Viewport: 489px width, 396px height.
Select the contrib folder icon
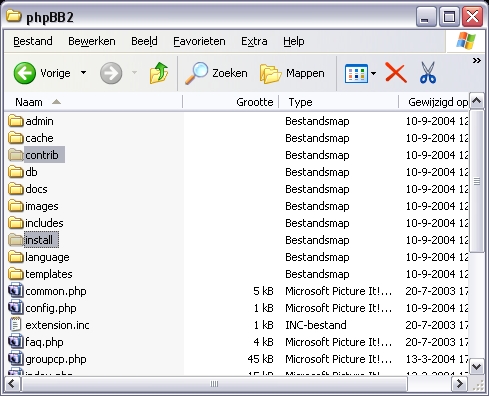tap(16, 155)
